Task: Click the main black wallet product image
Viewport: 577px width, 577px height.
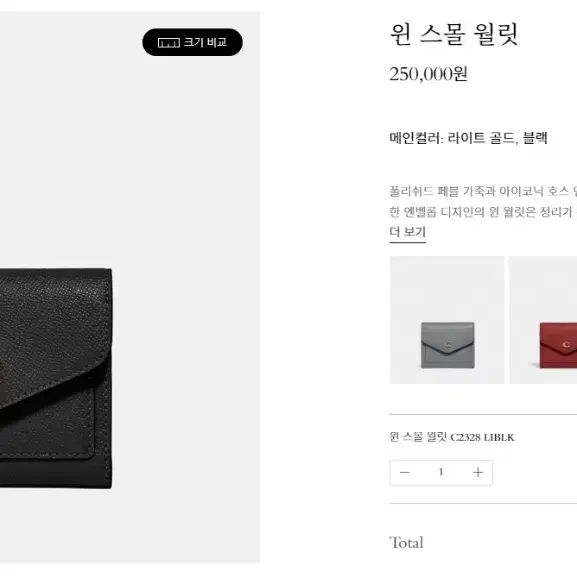Action: tap(56, 378)
